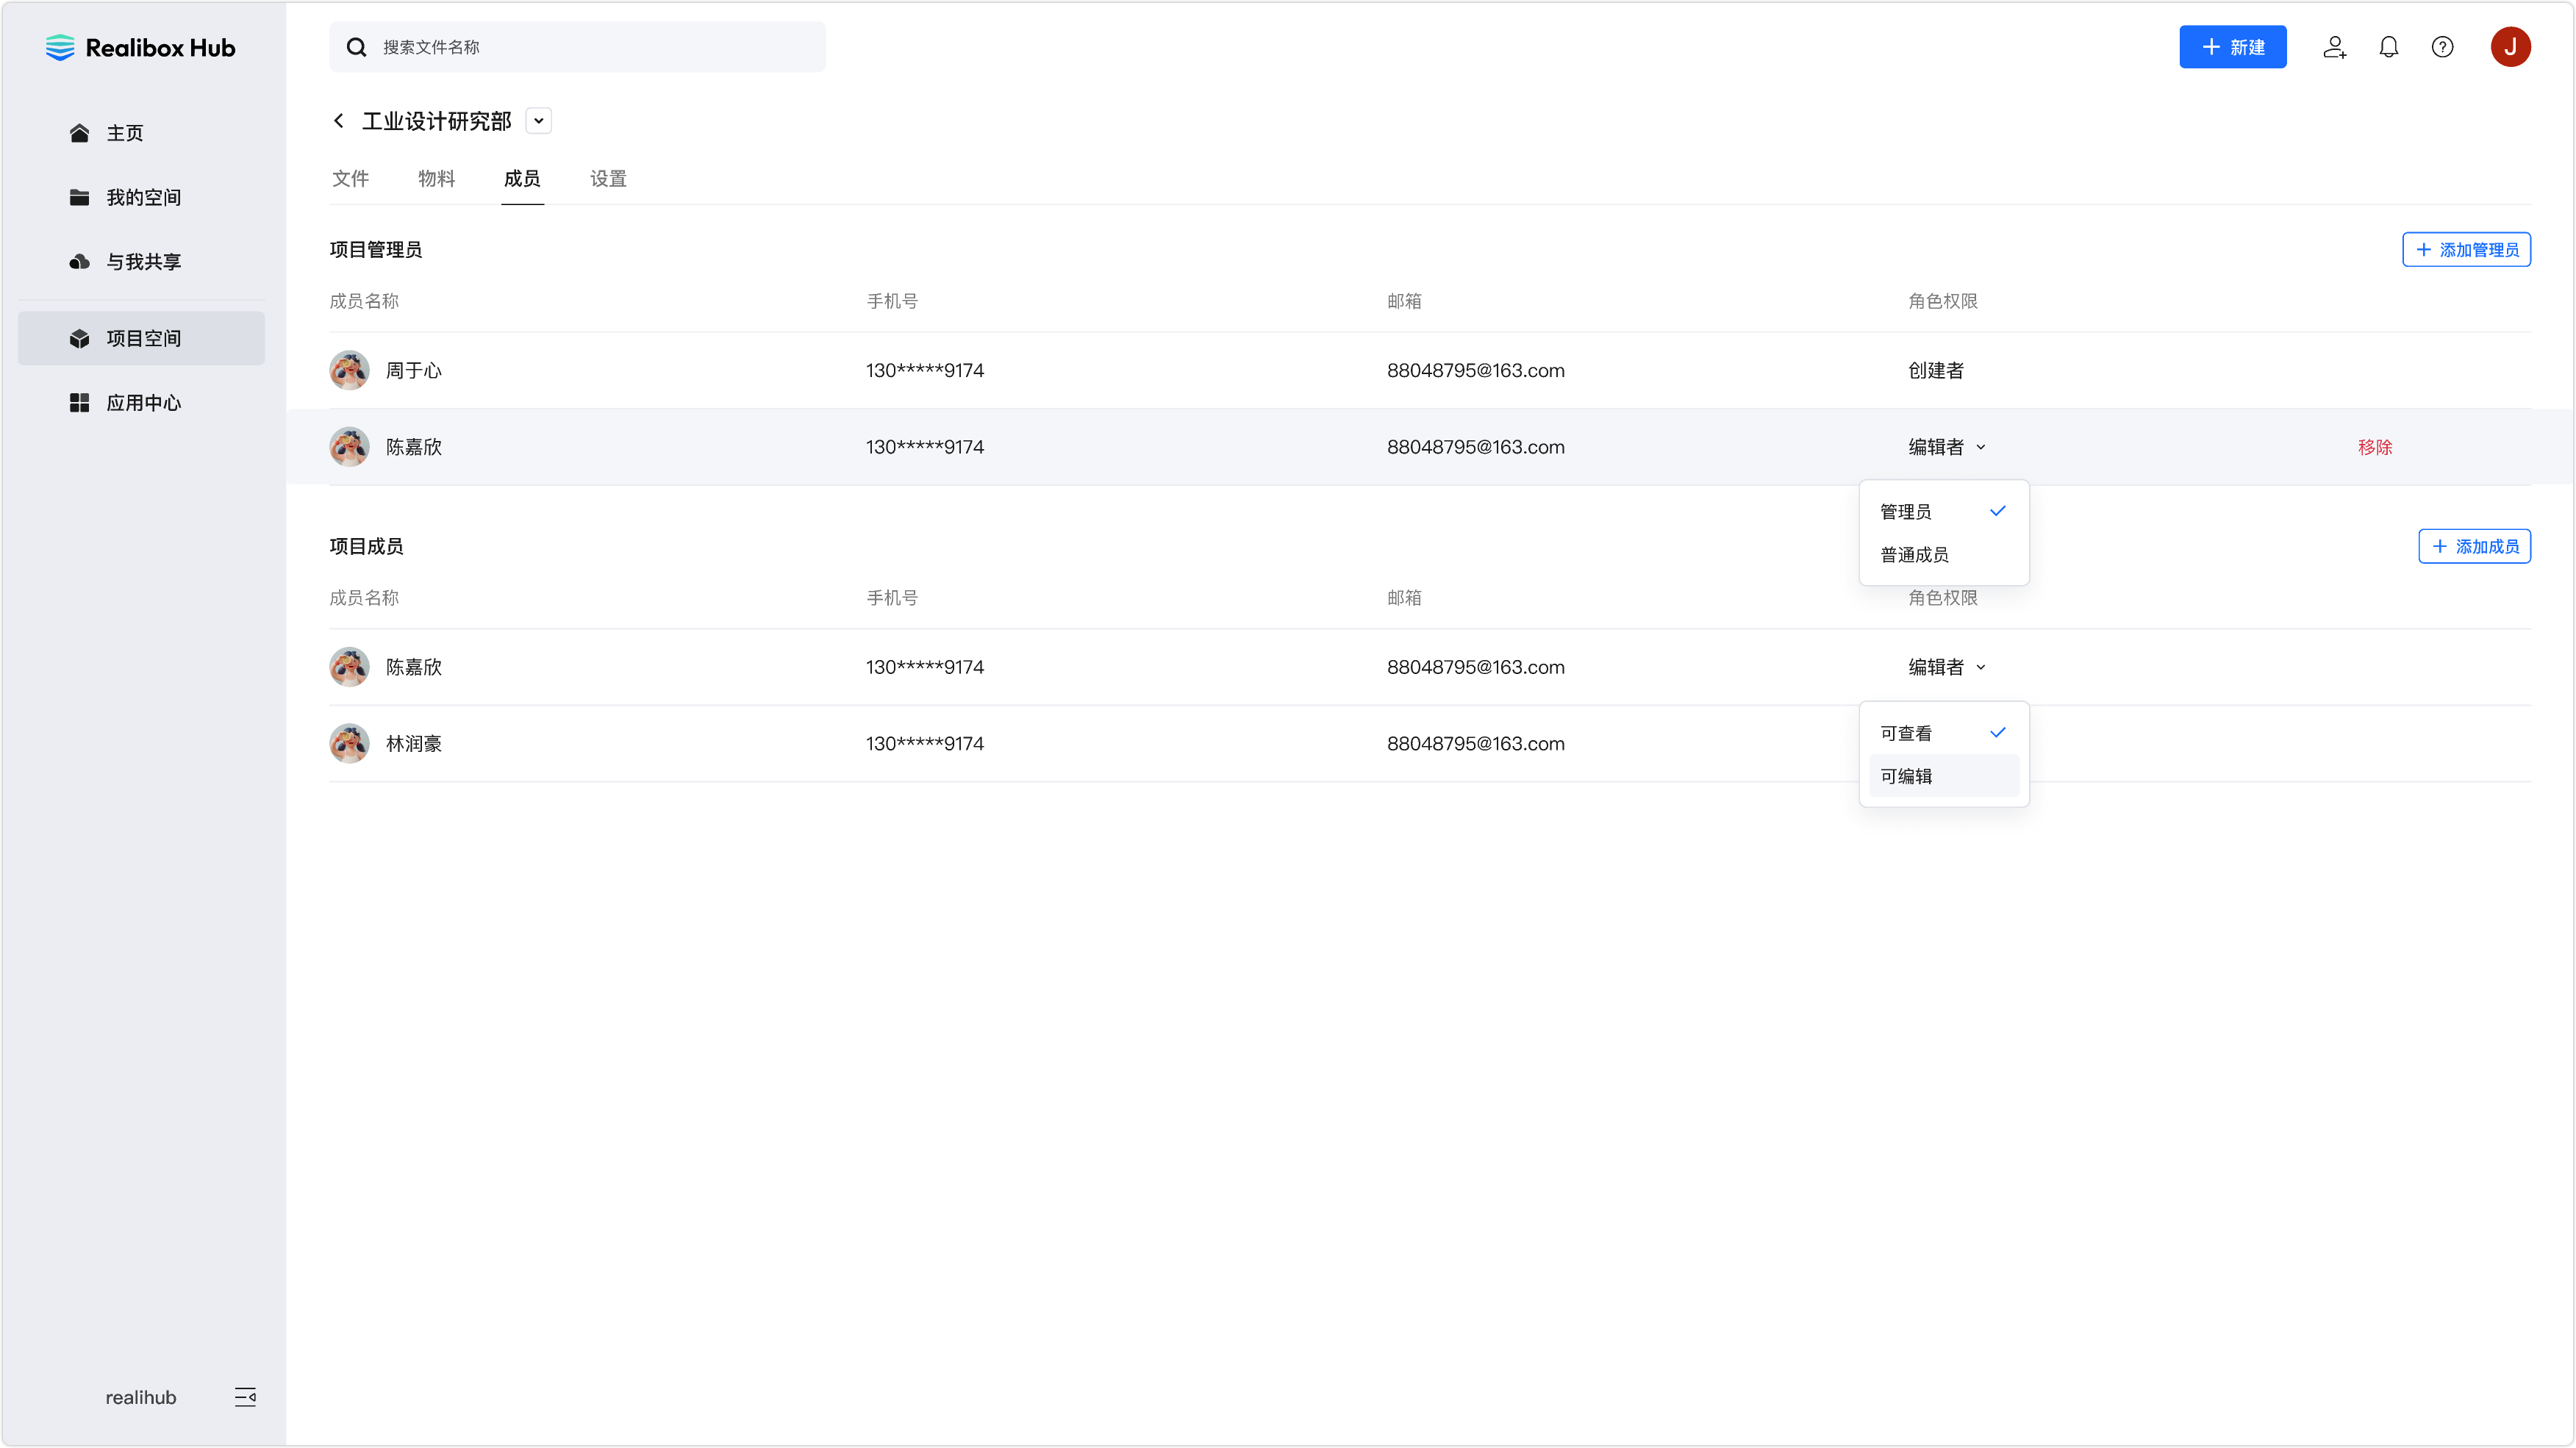
Task: Open 应用中心 grid icon in sidebar
Action: (79, 403)
